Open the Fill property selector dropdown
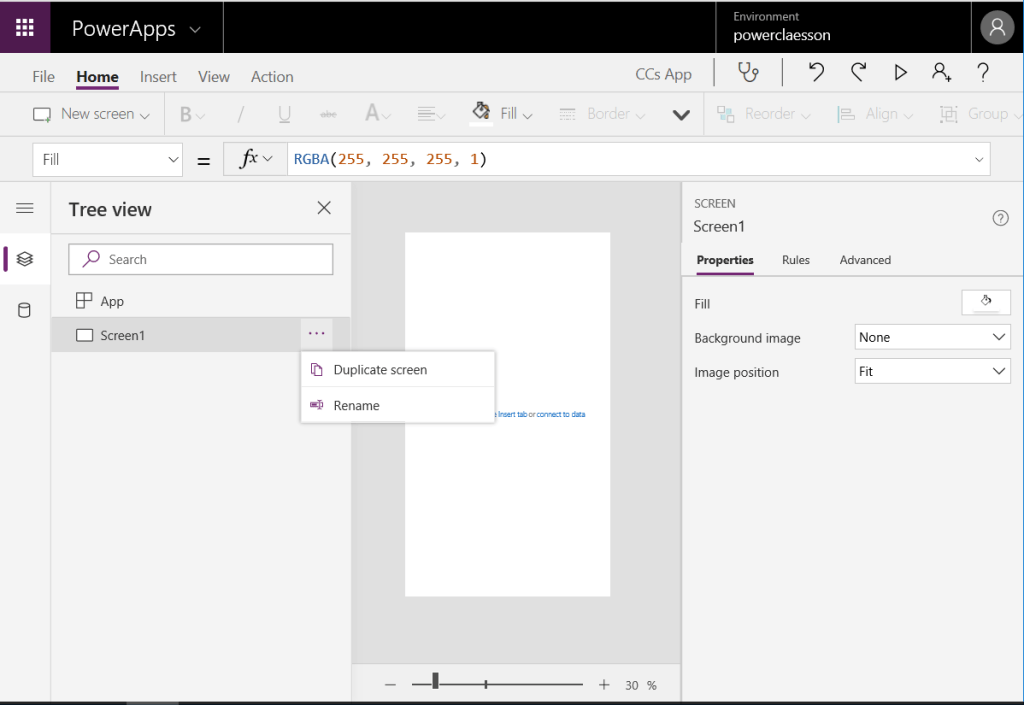The height and width of the screenshot is (705, 1024). coord(107,160)
